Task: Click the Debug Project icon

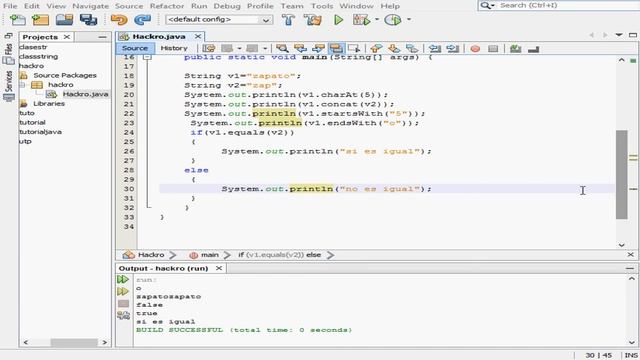Action: pyautogui.click(x=361, y=20)
